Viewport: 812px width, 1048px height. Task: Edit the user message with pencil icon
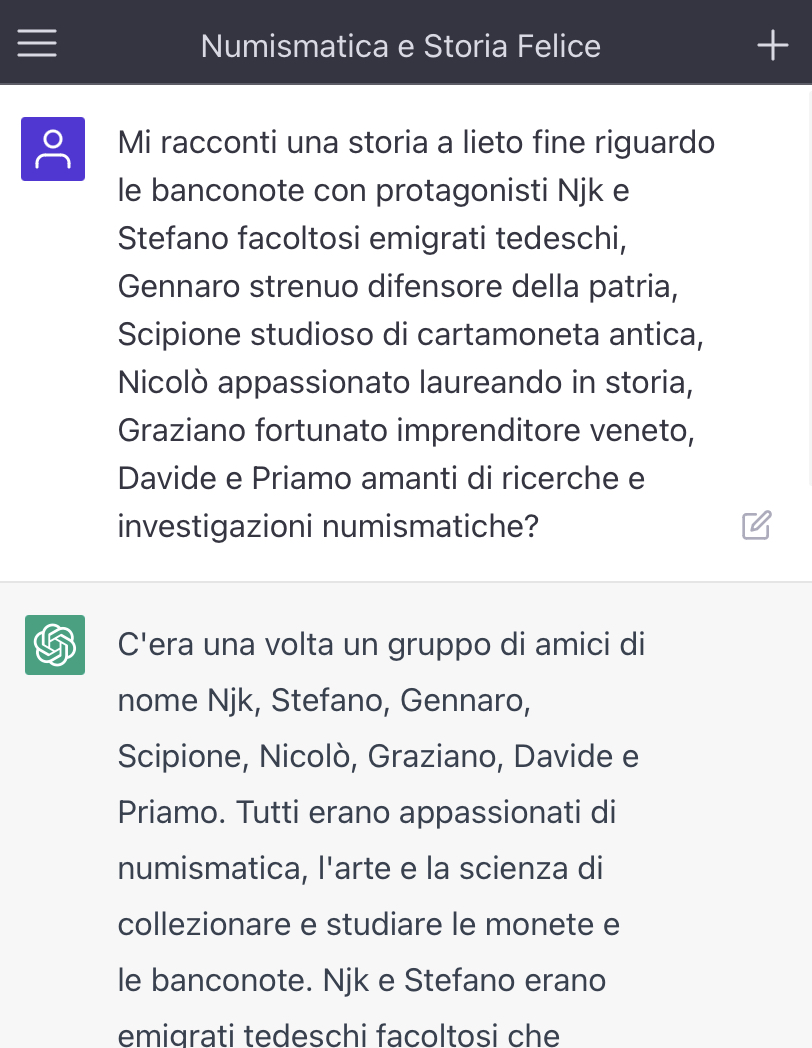(757, 525)
